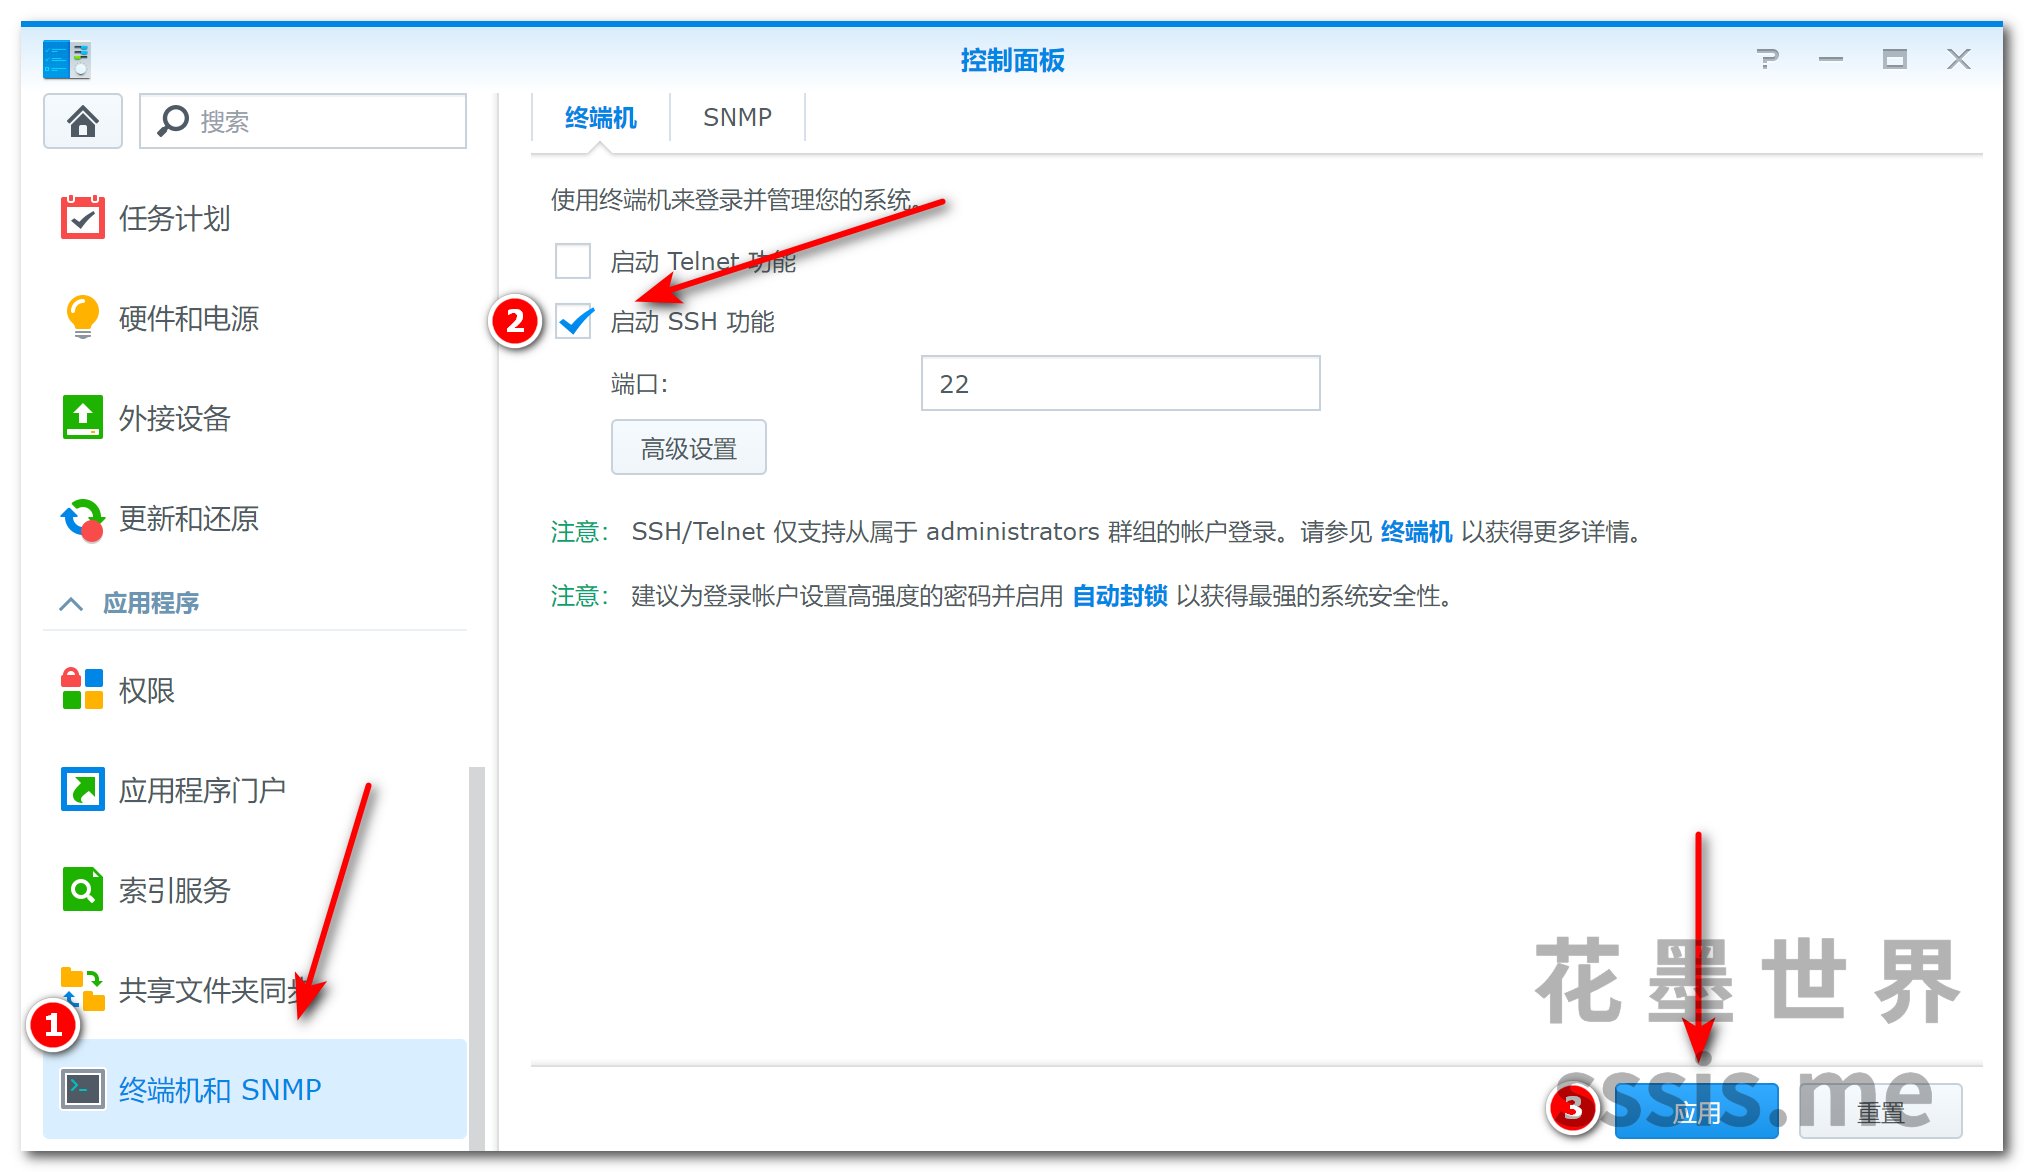Click the Advanced Settings (高级设置) button
This screenshot has height=1172, width=2024.
pyautogui.click(x=688, y=448)
